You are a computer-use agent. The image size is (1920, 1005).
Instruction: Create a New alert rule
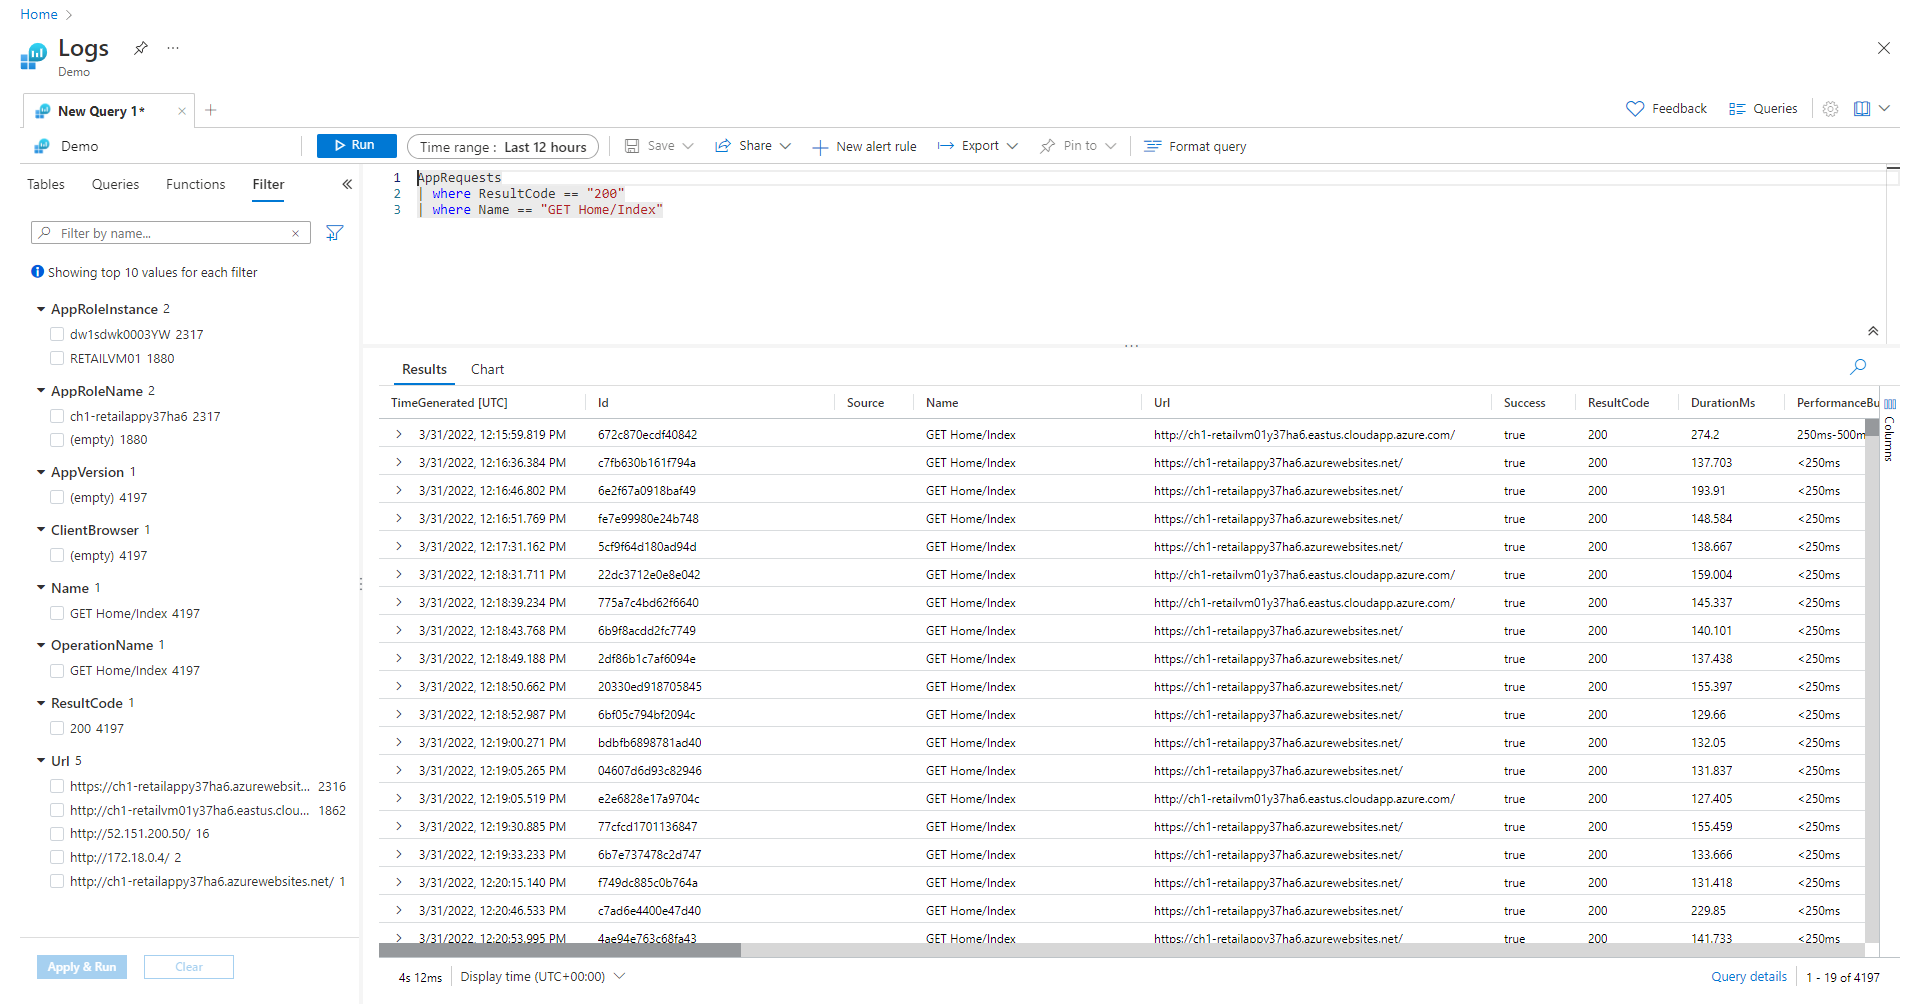coord(864,145)
